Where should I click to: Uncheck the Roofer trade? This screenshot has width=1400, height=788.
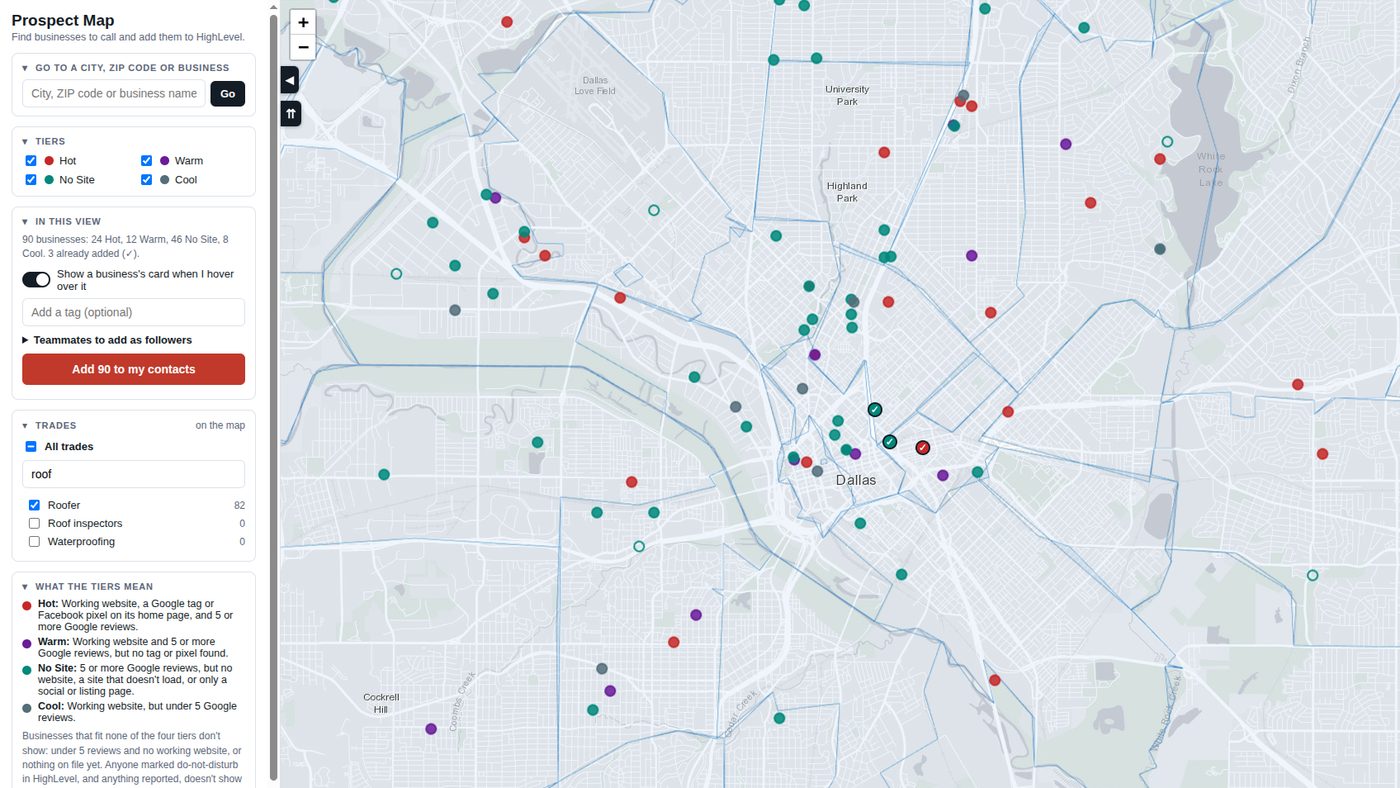pyautogui.click(x=35, y=505)
